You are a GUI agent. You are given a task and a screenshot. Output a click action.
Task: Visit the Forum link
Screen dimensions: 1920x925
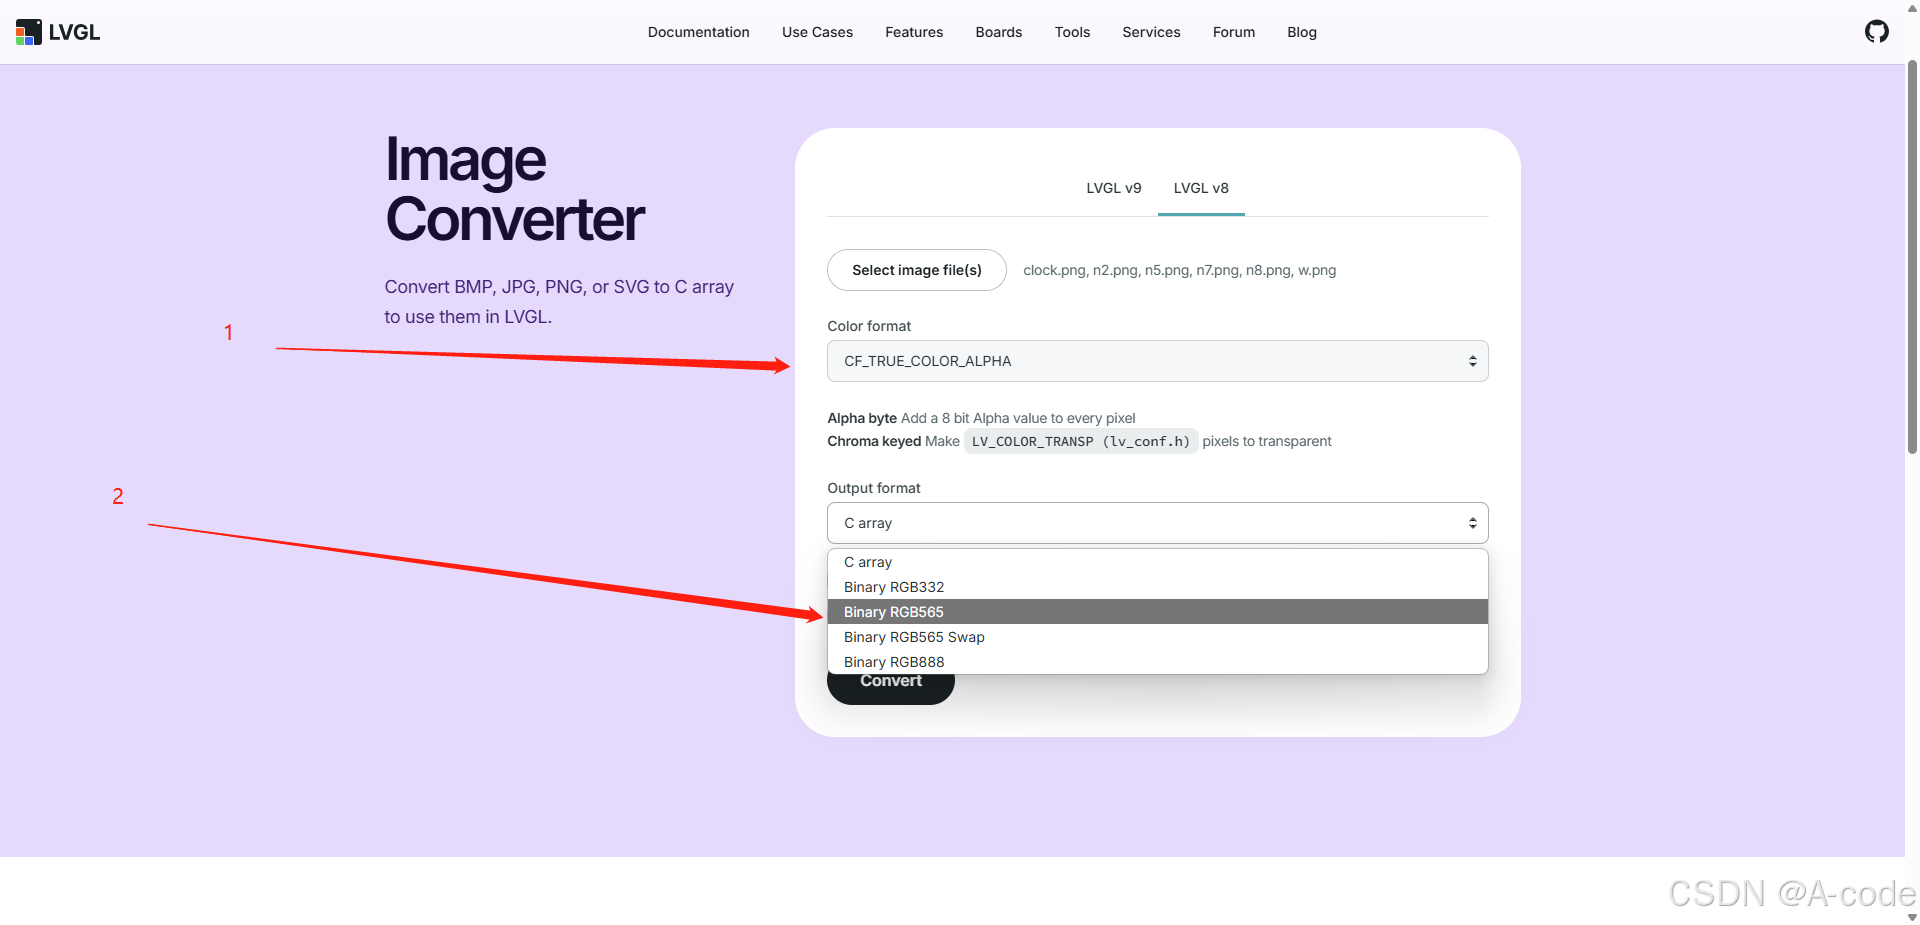[1233, 32]
